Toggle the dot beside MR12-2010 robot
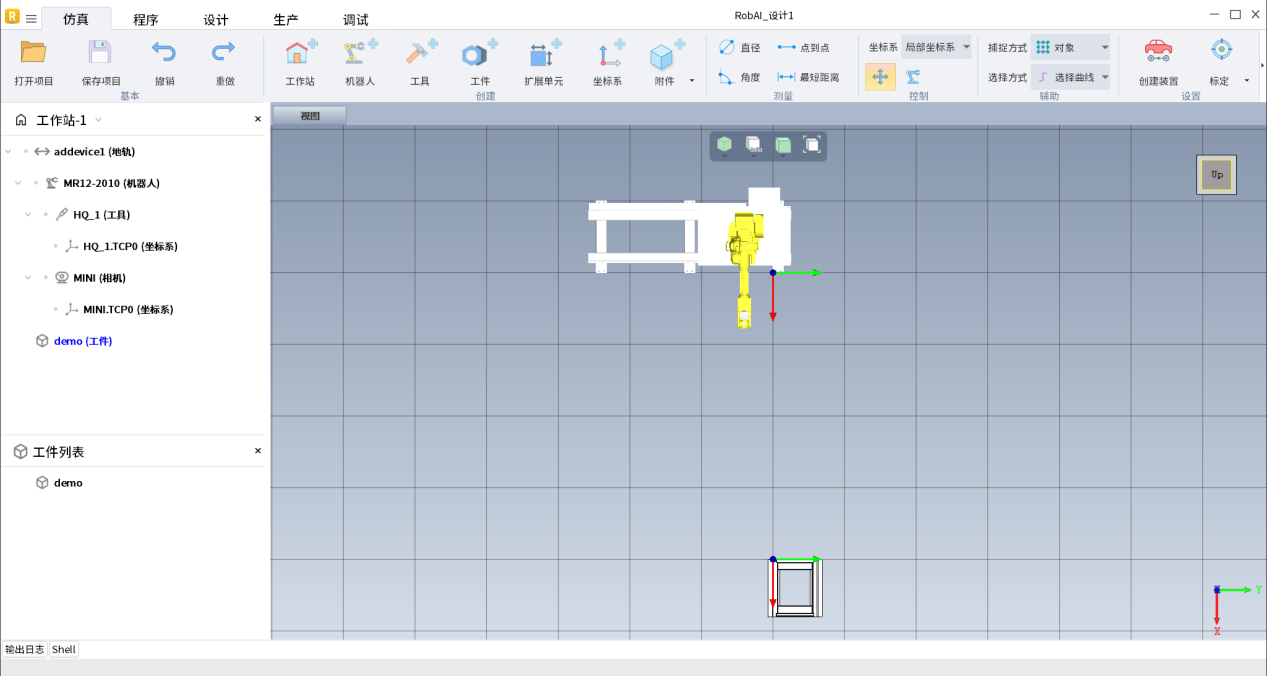1267x676 pixels. (x=35, y=183)
